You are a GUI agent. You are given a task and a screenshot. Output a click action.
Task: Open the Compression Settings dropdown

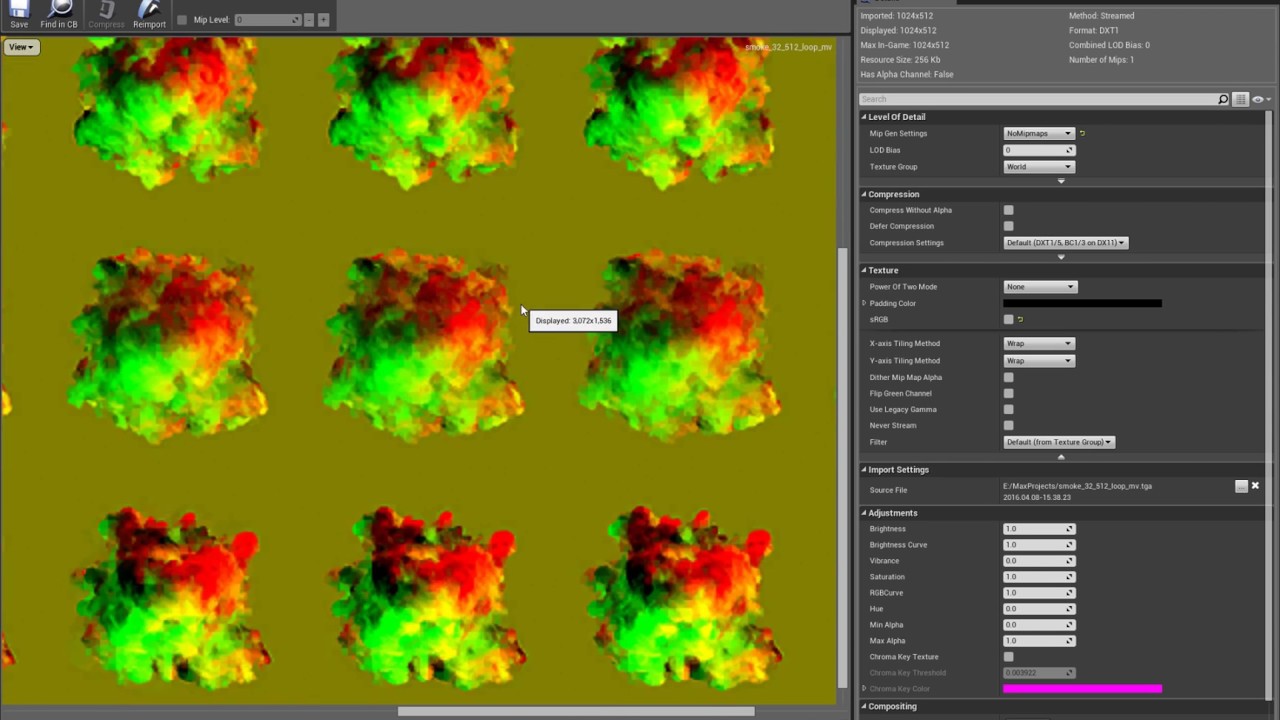pyautogui.click(x=1065, y=242)
